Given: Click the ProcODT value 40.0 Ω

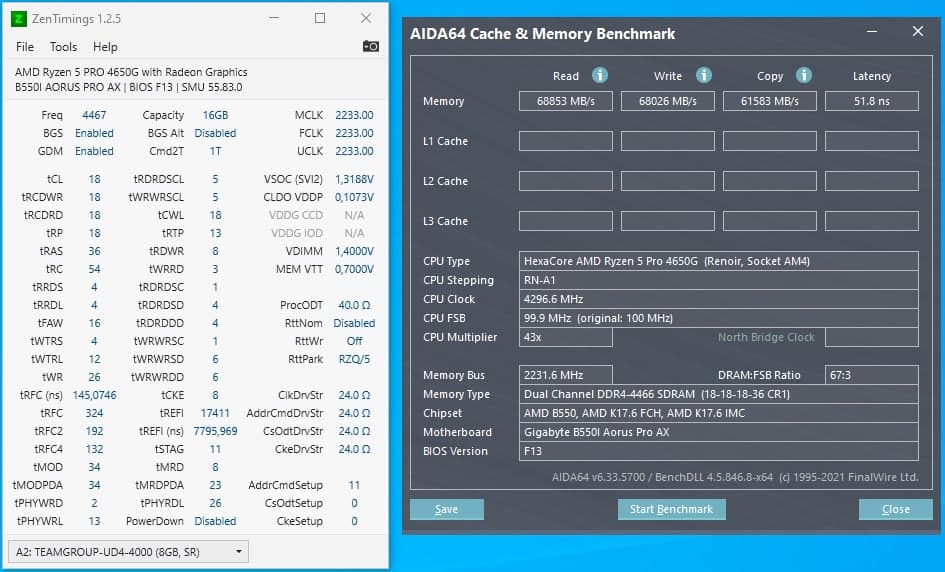Looking at the screenshot, I should point(354,306).
